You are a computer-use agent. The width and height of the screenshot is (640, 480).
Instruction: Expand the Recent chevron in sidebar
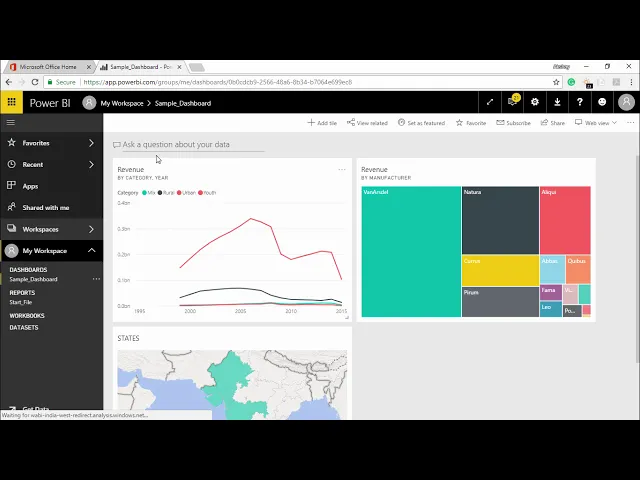click(x=91, y=164)
